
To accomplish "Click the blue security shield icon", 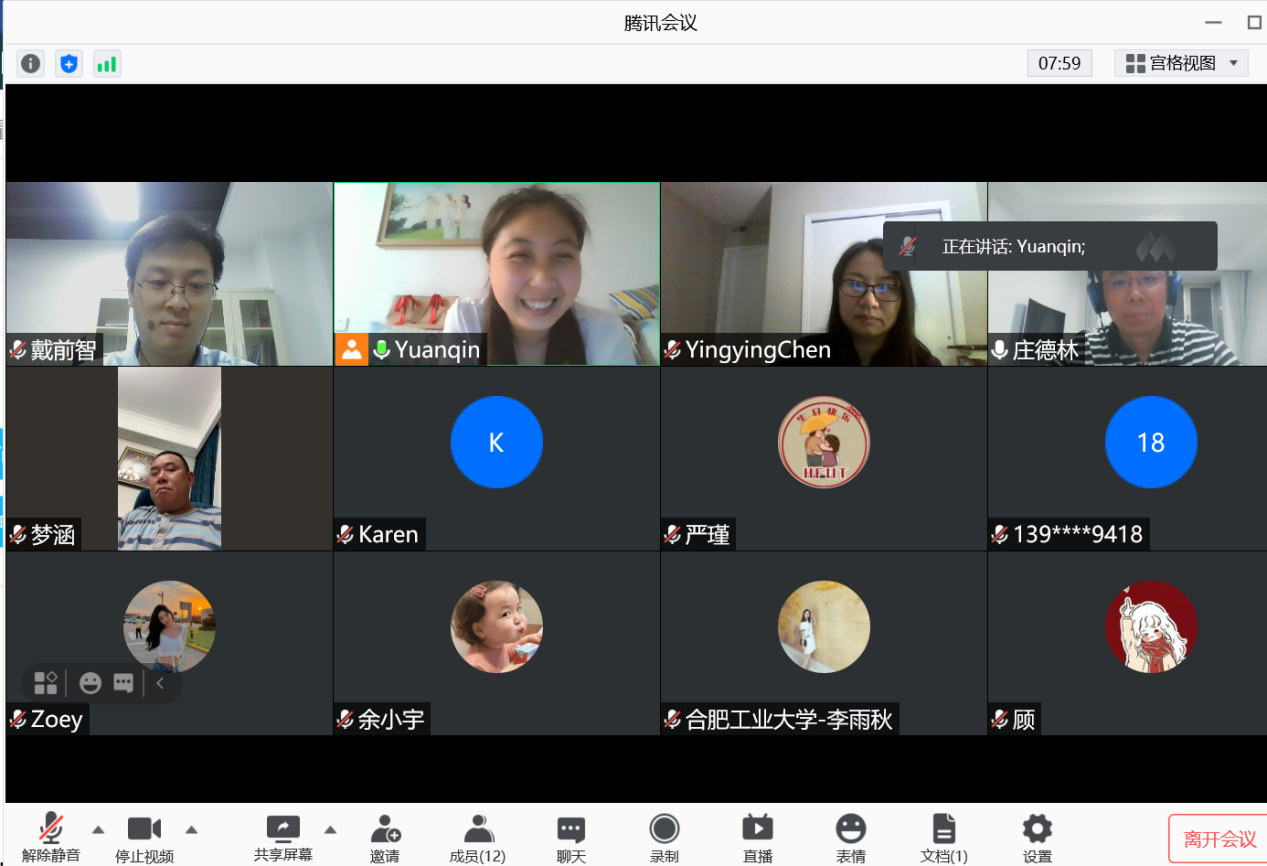I will [x=68, y=64].
